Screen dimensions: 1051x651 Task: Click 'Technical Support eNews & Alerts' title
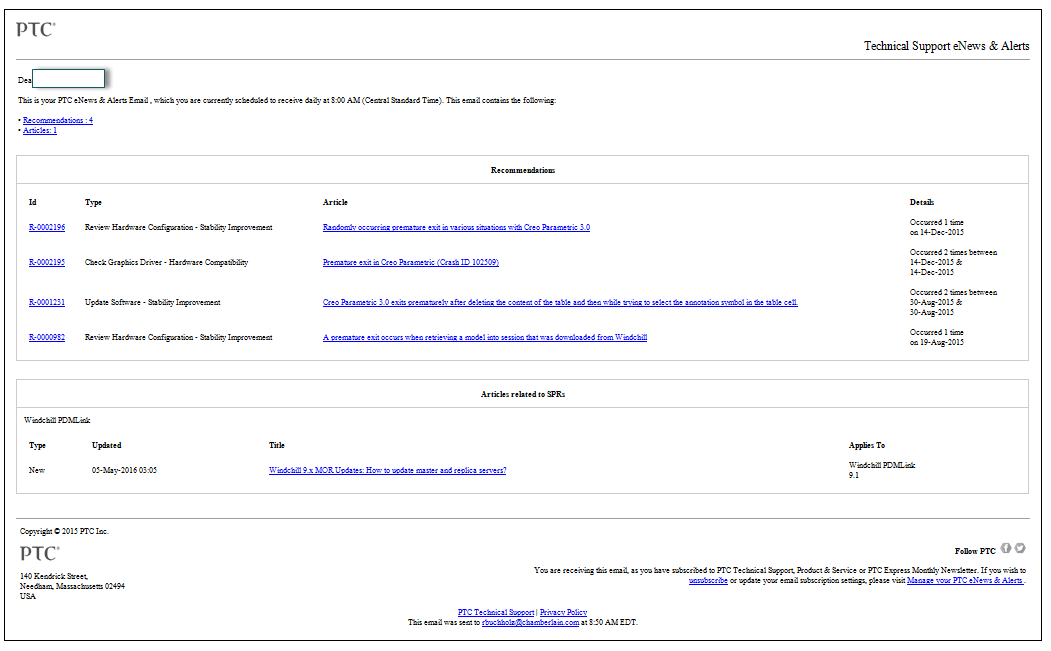(946, 46)
